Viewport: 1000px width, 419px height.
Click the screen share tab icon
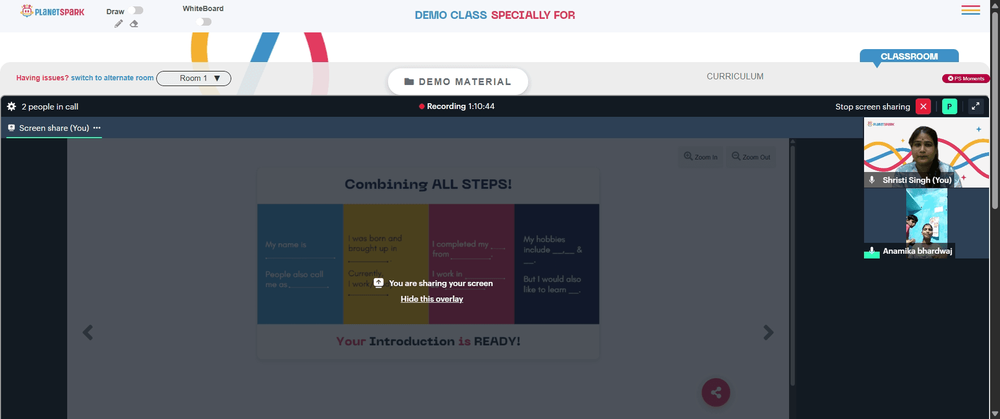click(11, 128)
